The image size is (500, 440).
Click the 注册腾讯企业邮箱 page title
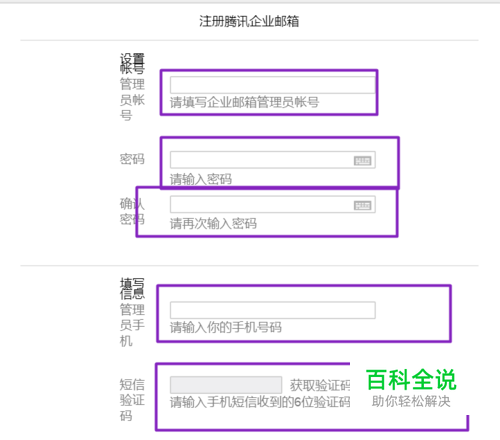(x=249, y=21)
